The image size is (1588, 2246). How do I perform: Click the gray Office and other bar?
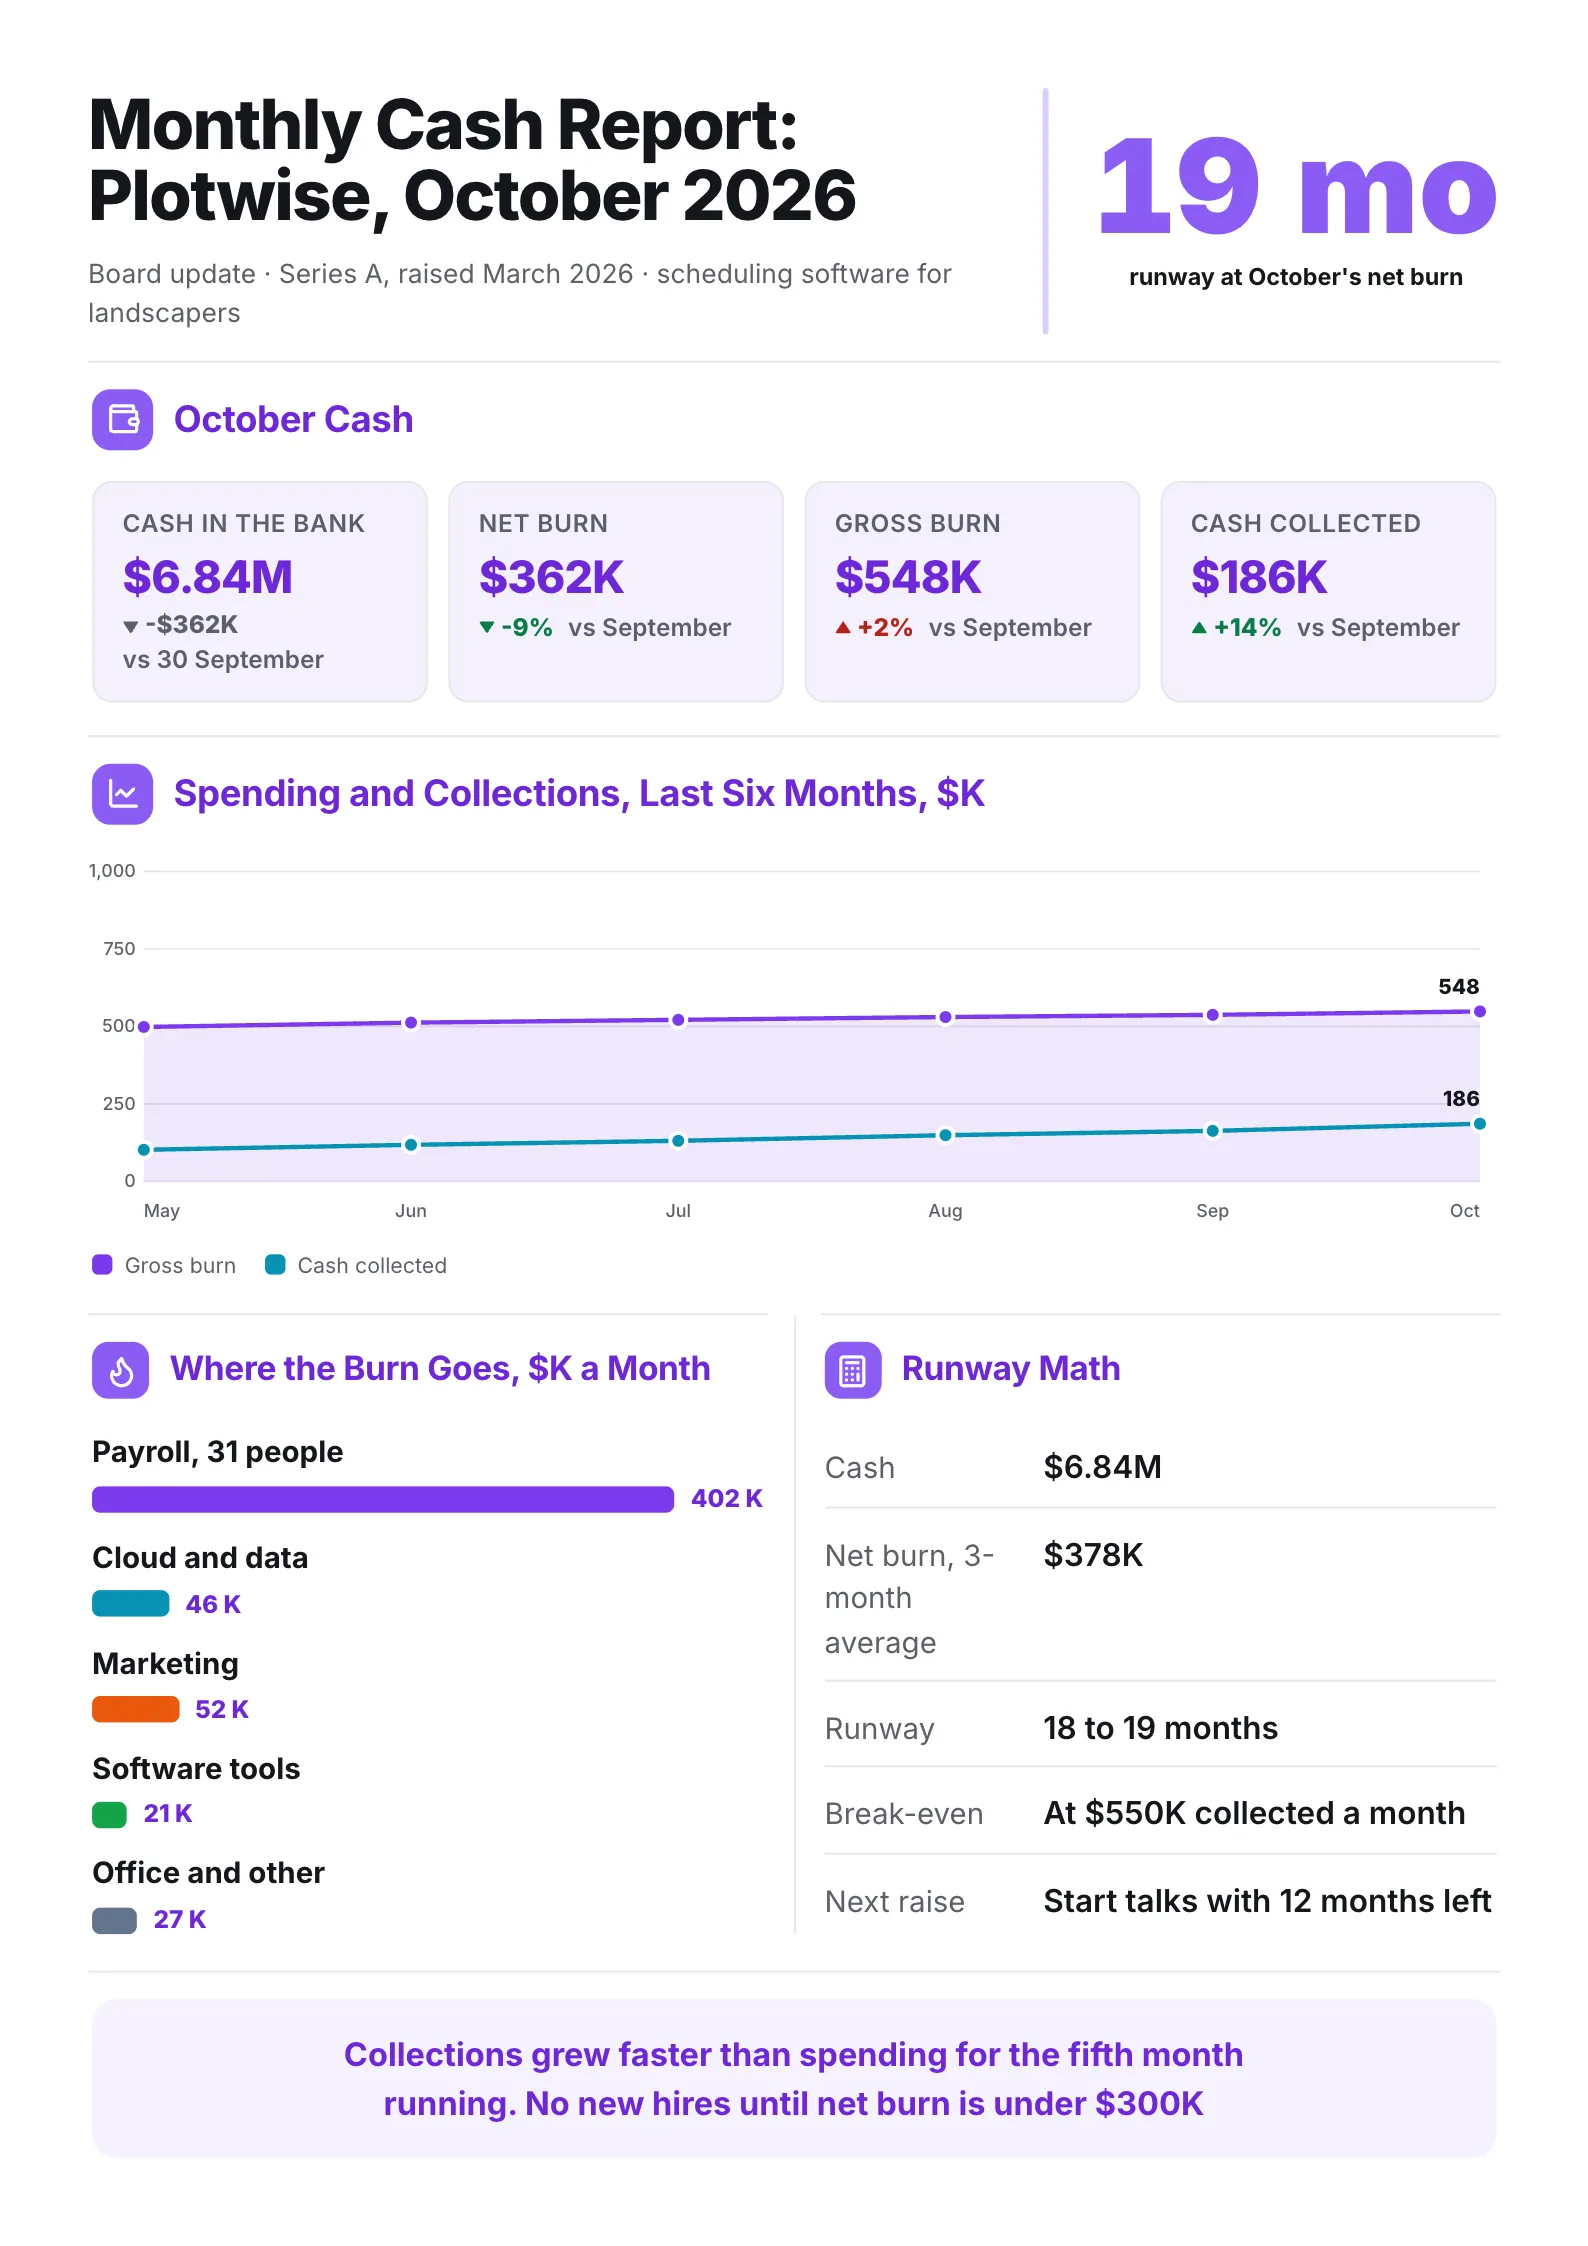(x=115, y=1920)
